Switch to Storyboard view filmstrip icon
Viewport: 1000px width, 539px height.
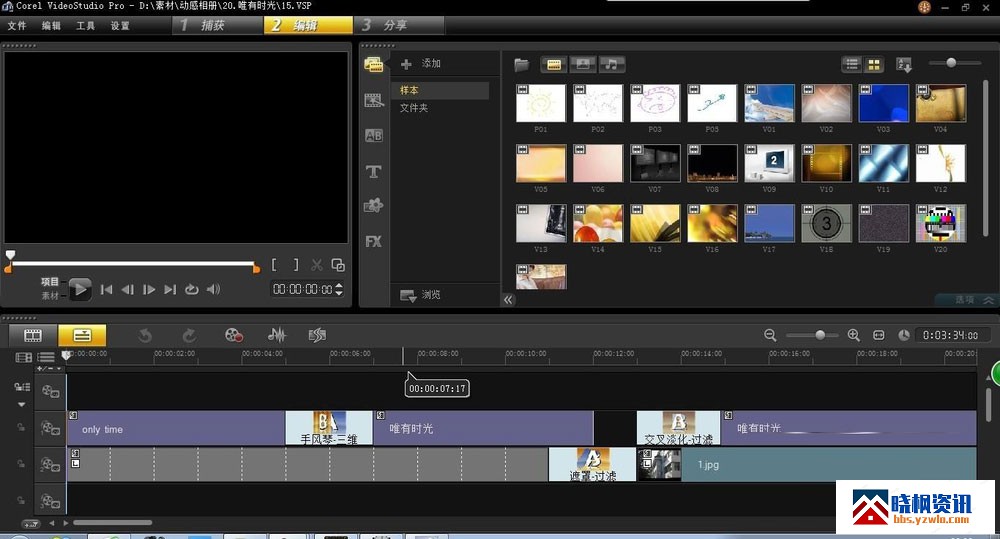tap(33, 335)
